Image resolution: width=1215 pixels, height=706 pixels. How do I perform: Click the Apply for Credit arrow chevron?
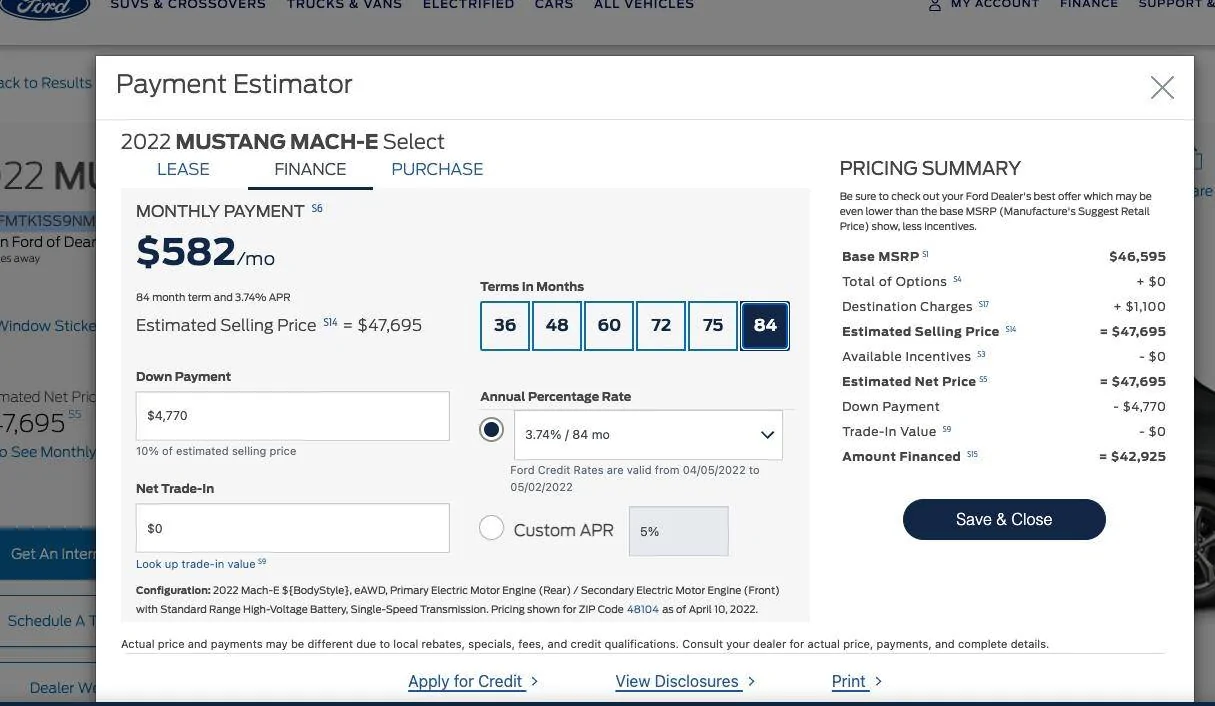pos(535,681)
